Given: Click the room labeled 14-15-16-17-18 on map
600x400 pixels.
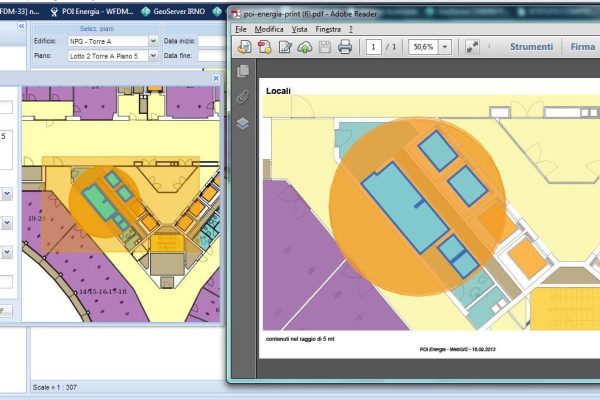Looking at the screenshot, I should pyautogui.click(x=103, y=292).
